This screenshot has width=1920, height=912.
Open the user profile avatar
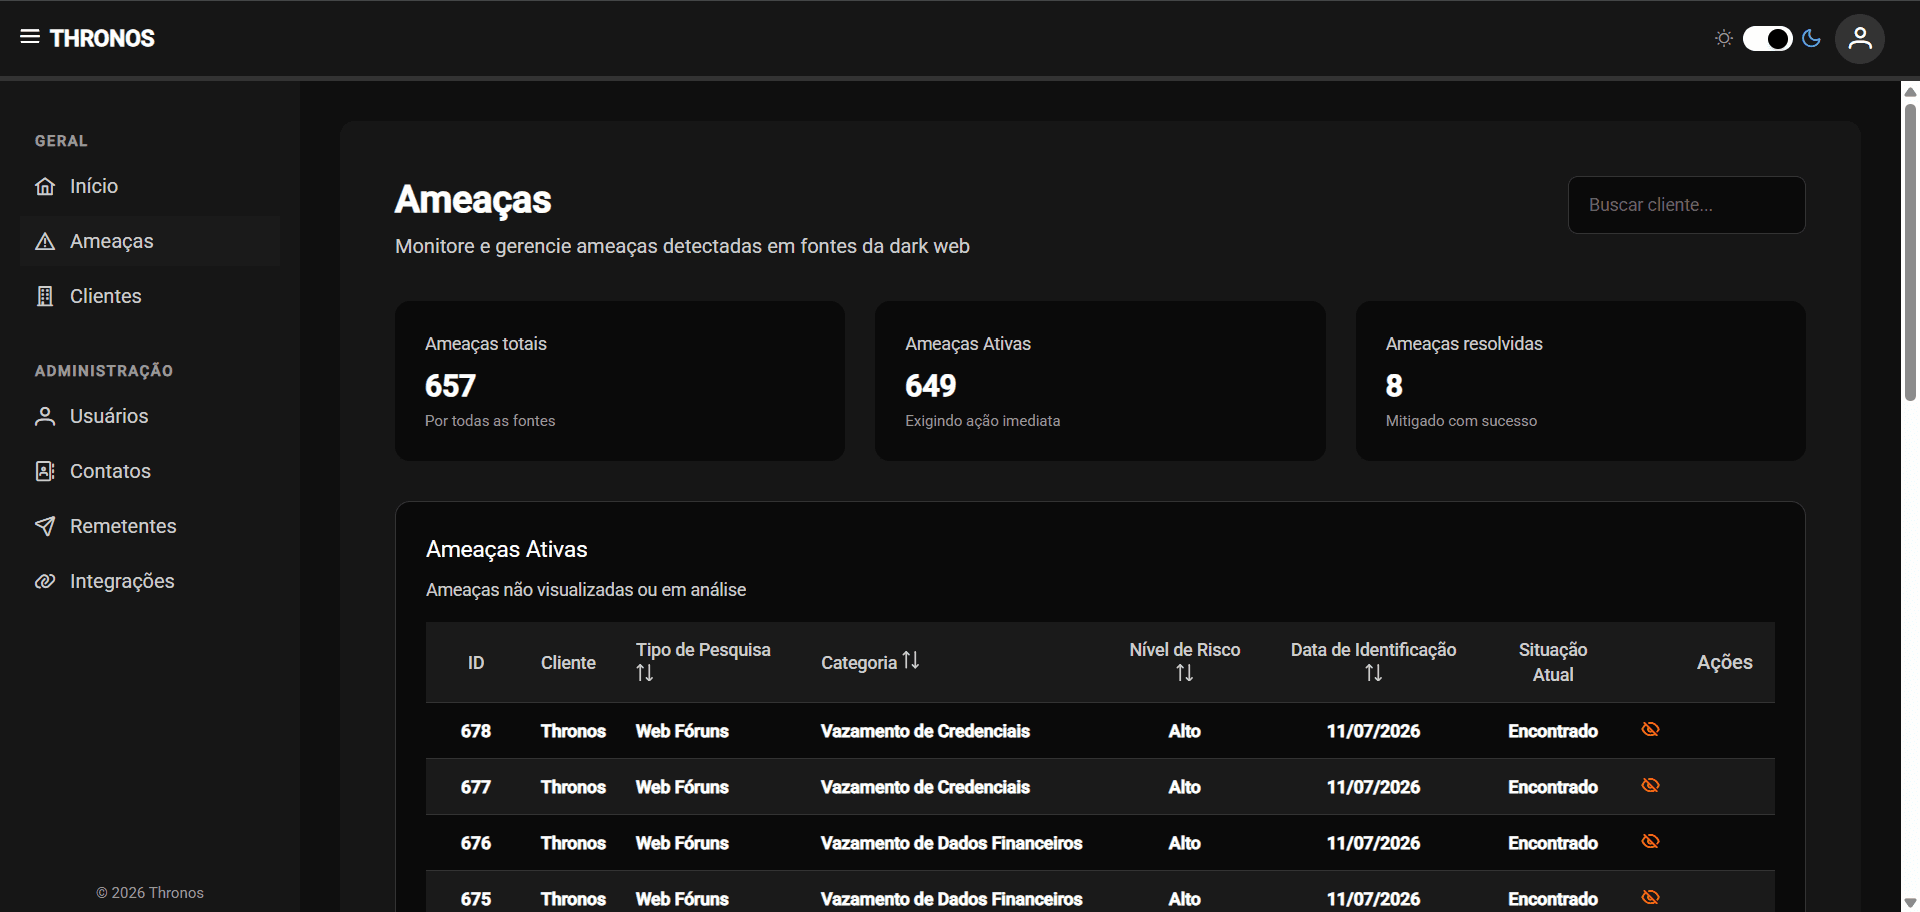pos(1860,39)
